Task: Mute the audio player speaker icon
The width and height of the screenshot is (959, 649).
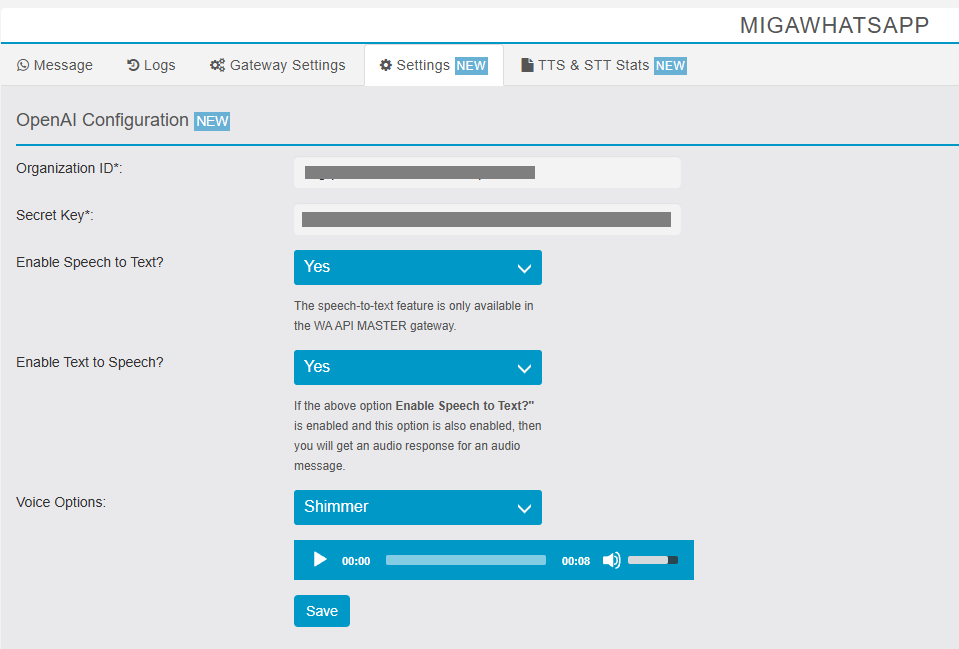Action: [611, 560]
